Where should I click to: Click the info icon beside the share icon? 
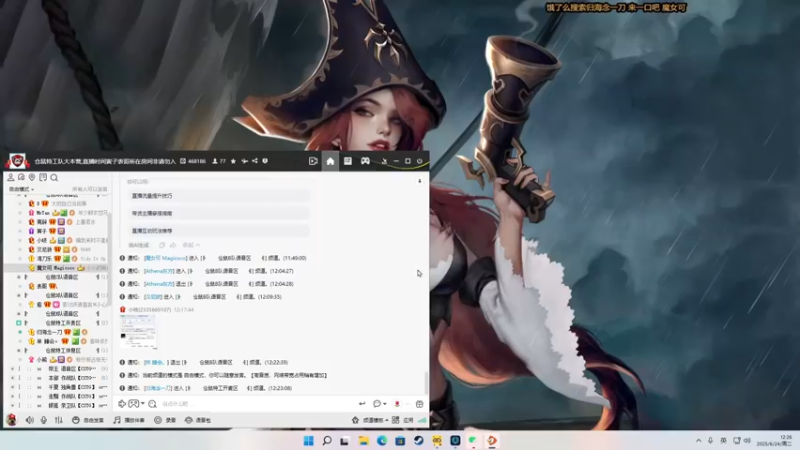tap(265, 161)
